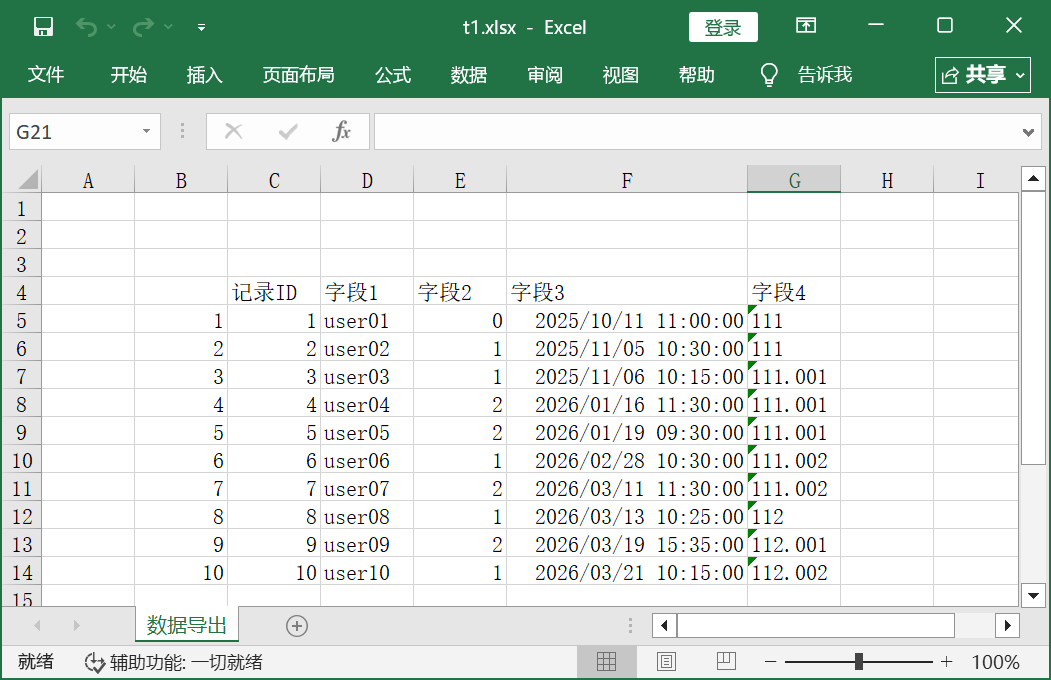The image size is (1051, 680).
Task: Select column G header
Action: click(794, 180)
